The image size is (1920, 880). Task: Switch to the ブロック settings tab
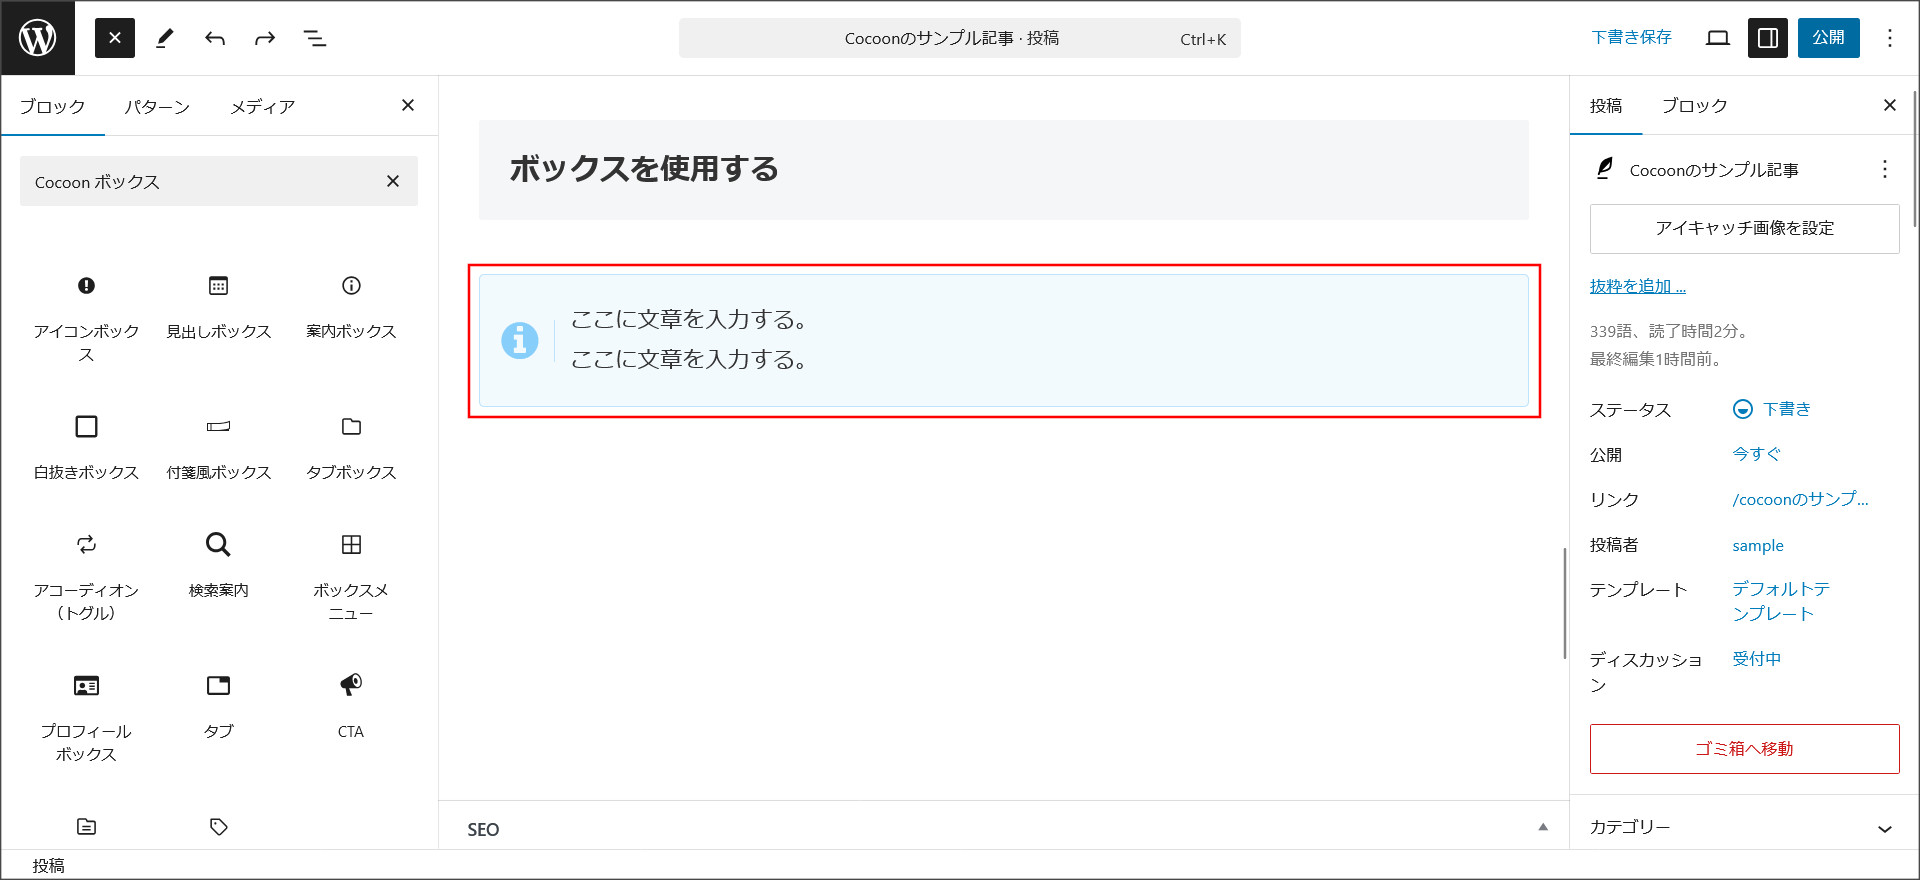[x=1694, y=105]
